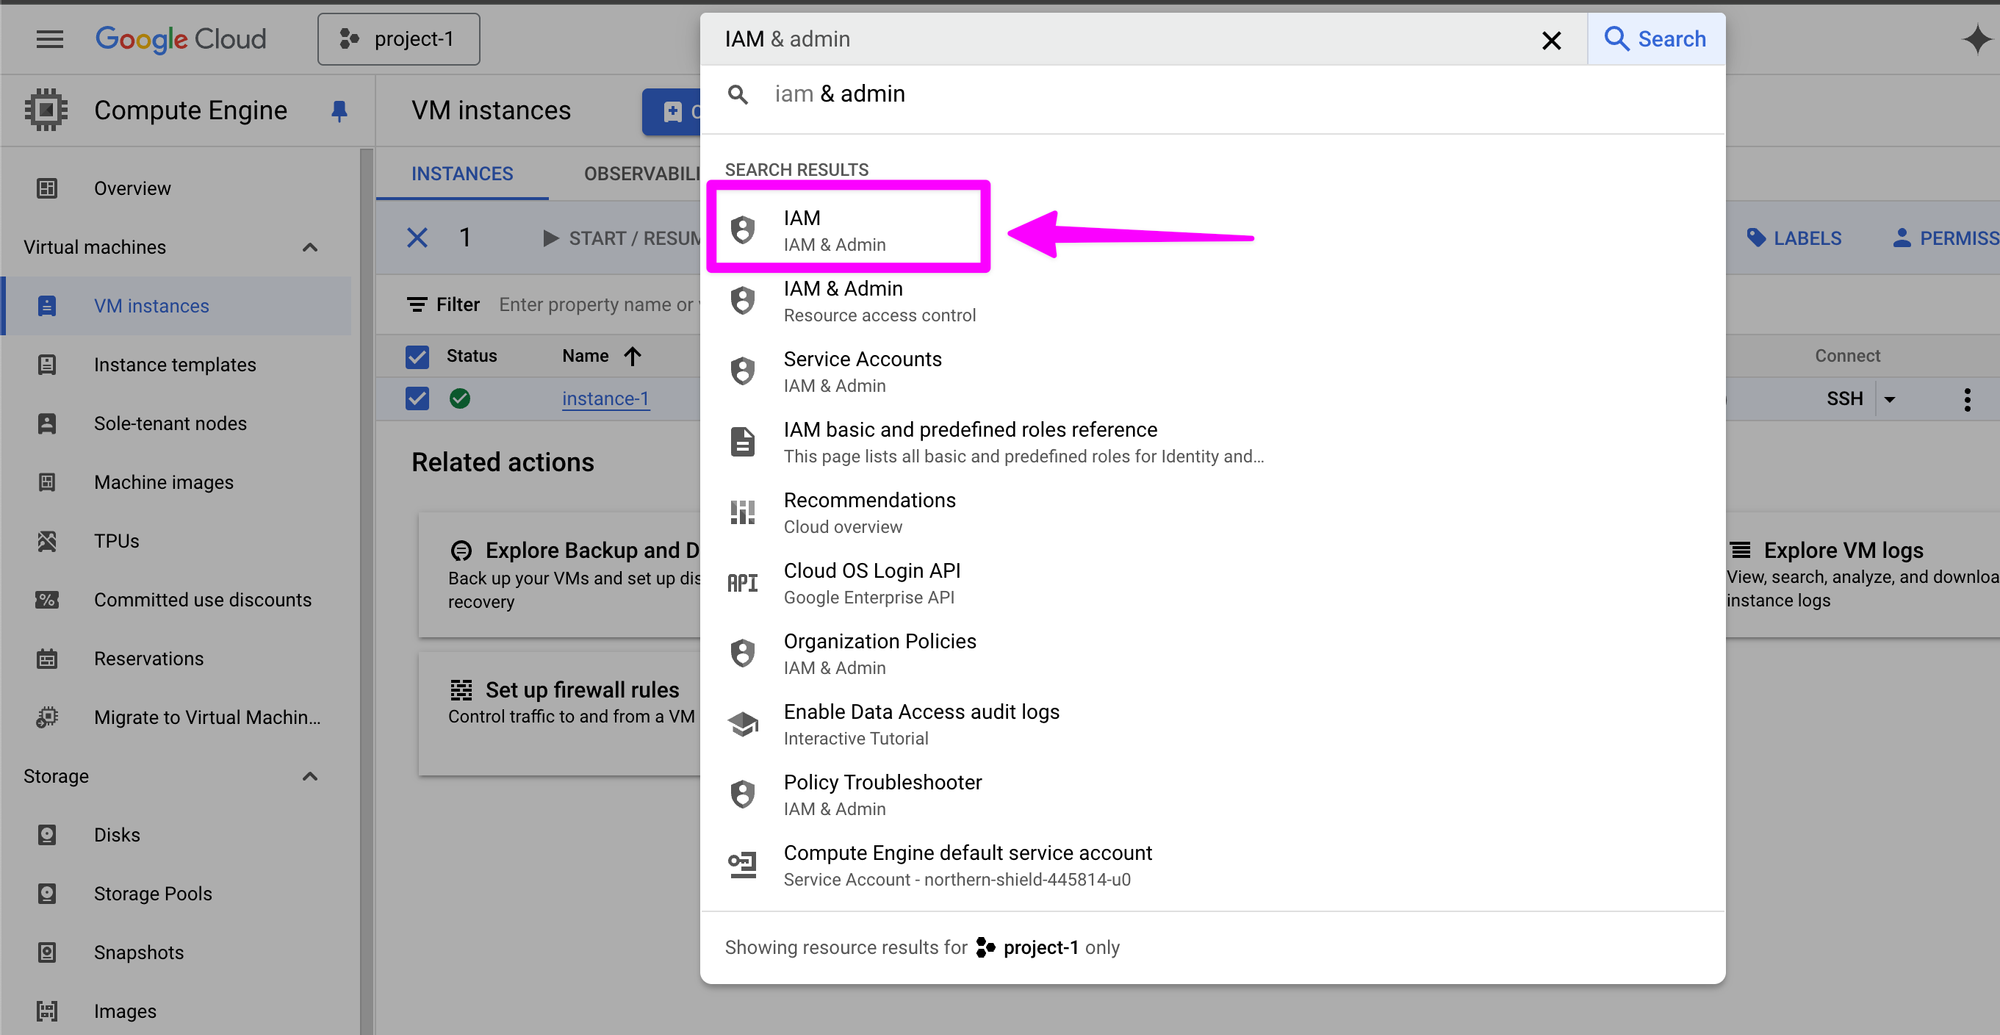Screen dimensions: 2000x1035
Task: Click the Compute Engine chip icon
Action: pos(46,110)
